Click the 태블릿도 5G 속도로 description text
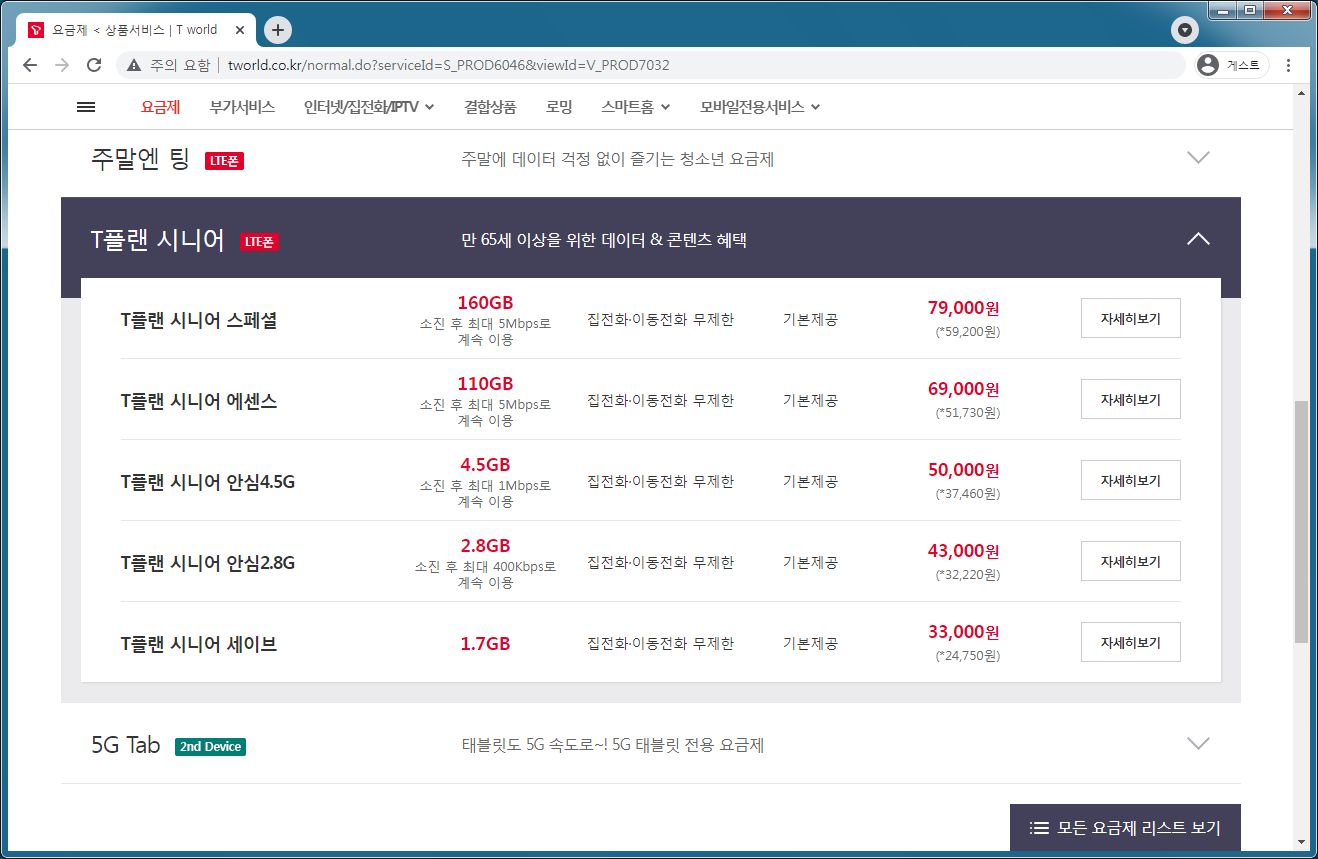 (612, 745)
